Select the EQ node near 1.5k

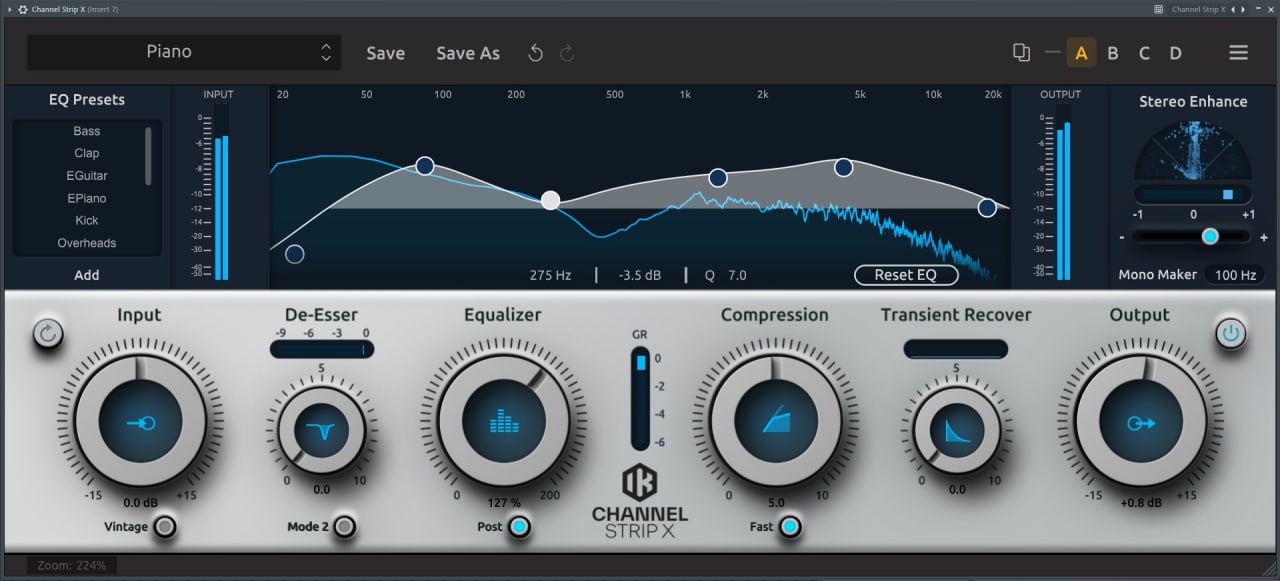[717, 178]
